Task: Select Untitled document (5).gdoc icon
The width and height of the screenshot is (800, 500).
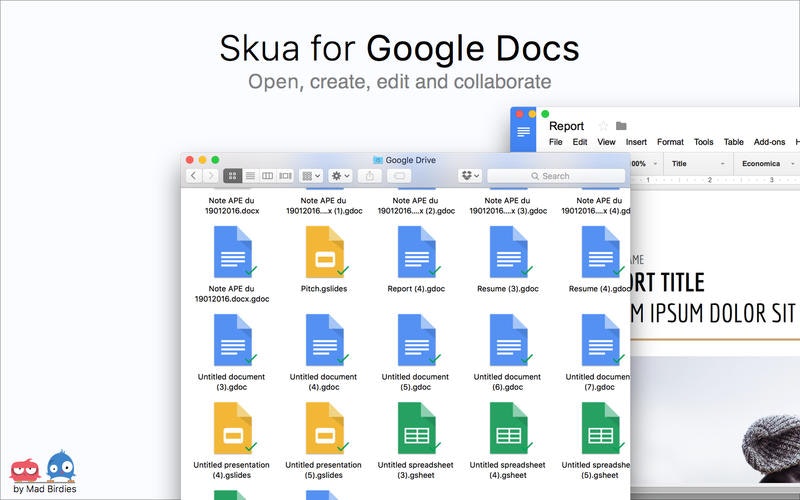Action: click(416, 340)
